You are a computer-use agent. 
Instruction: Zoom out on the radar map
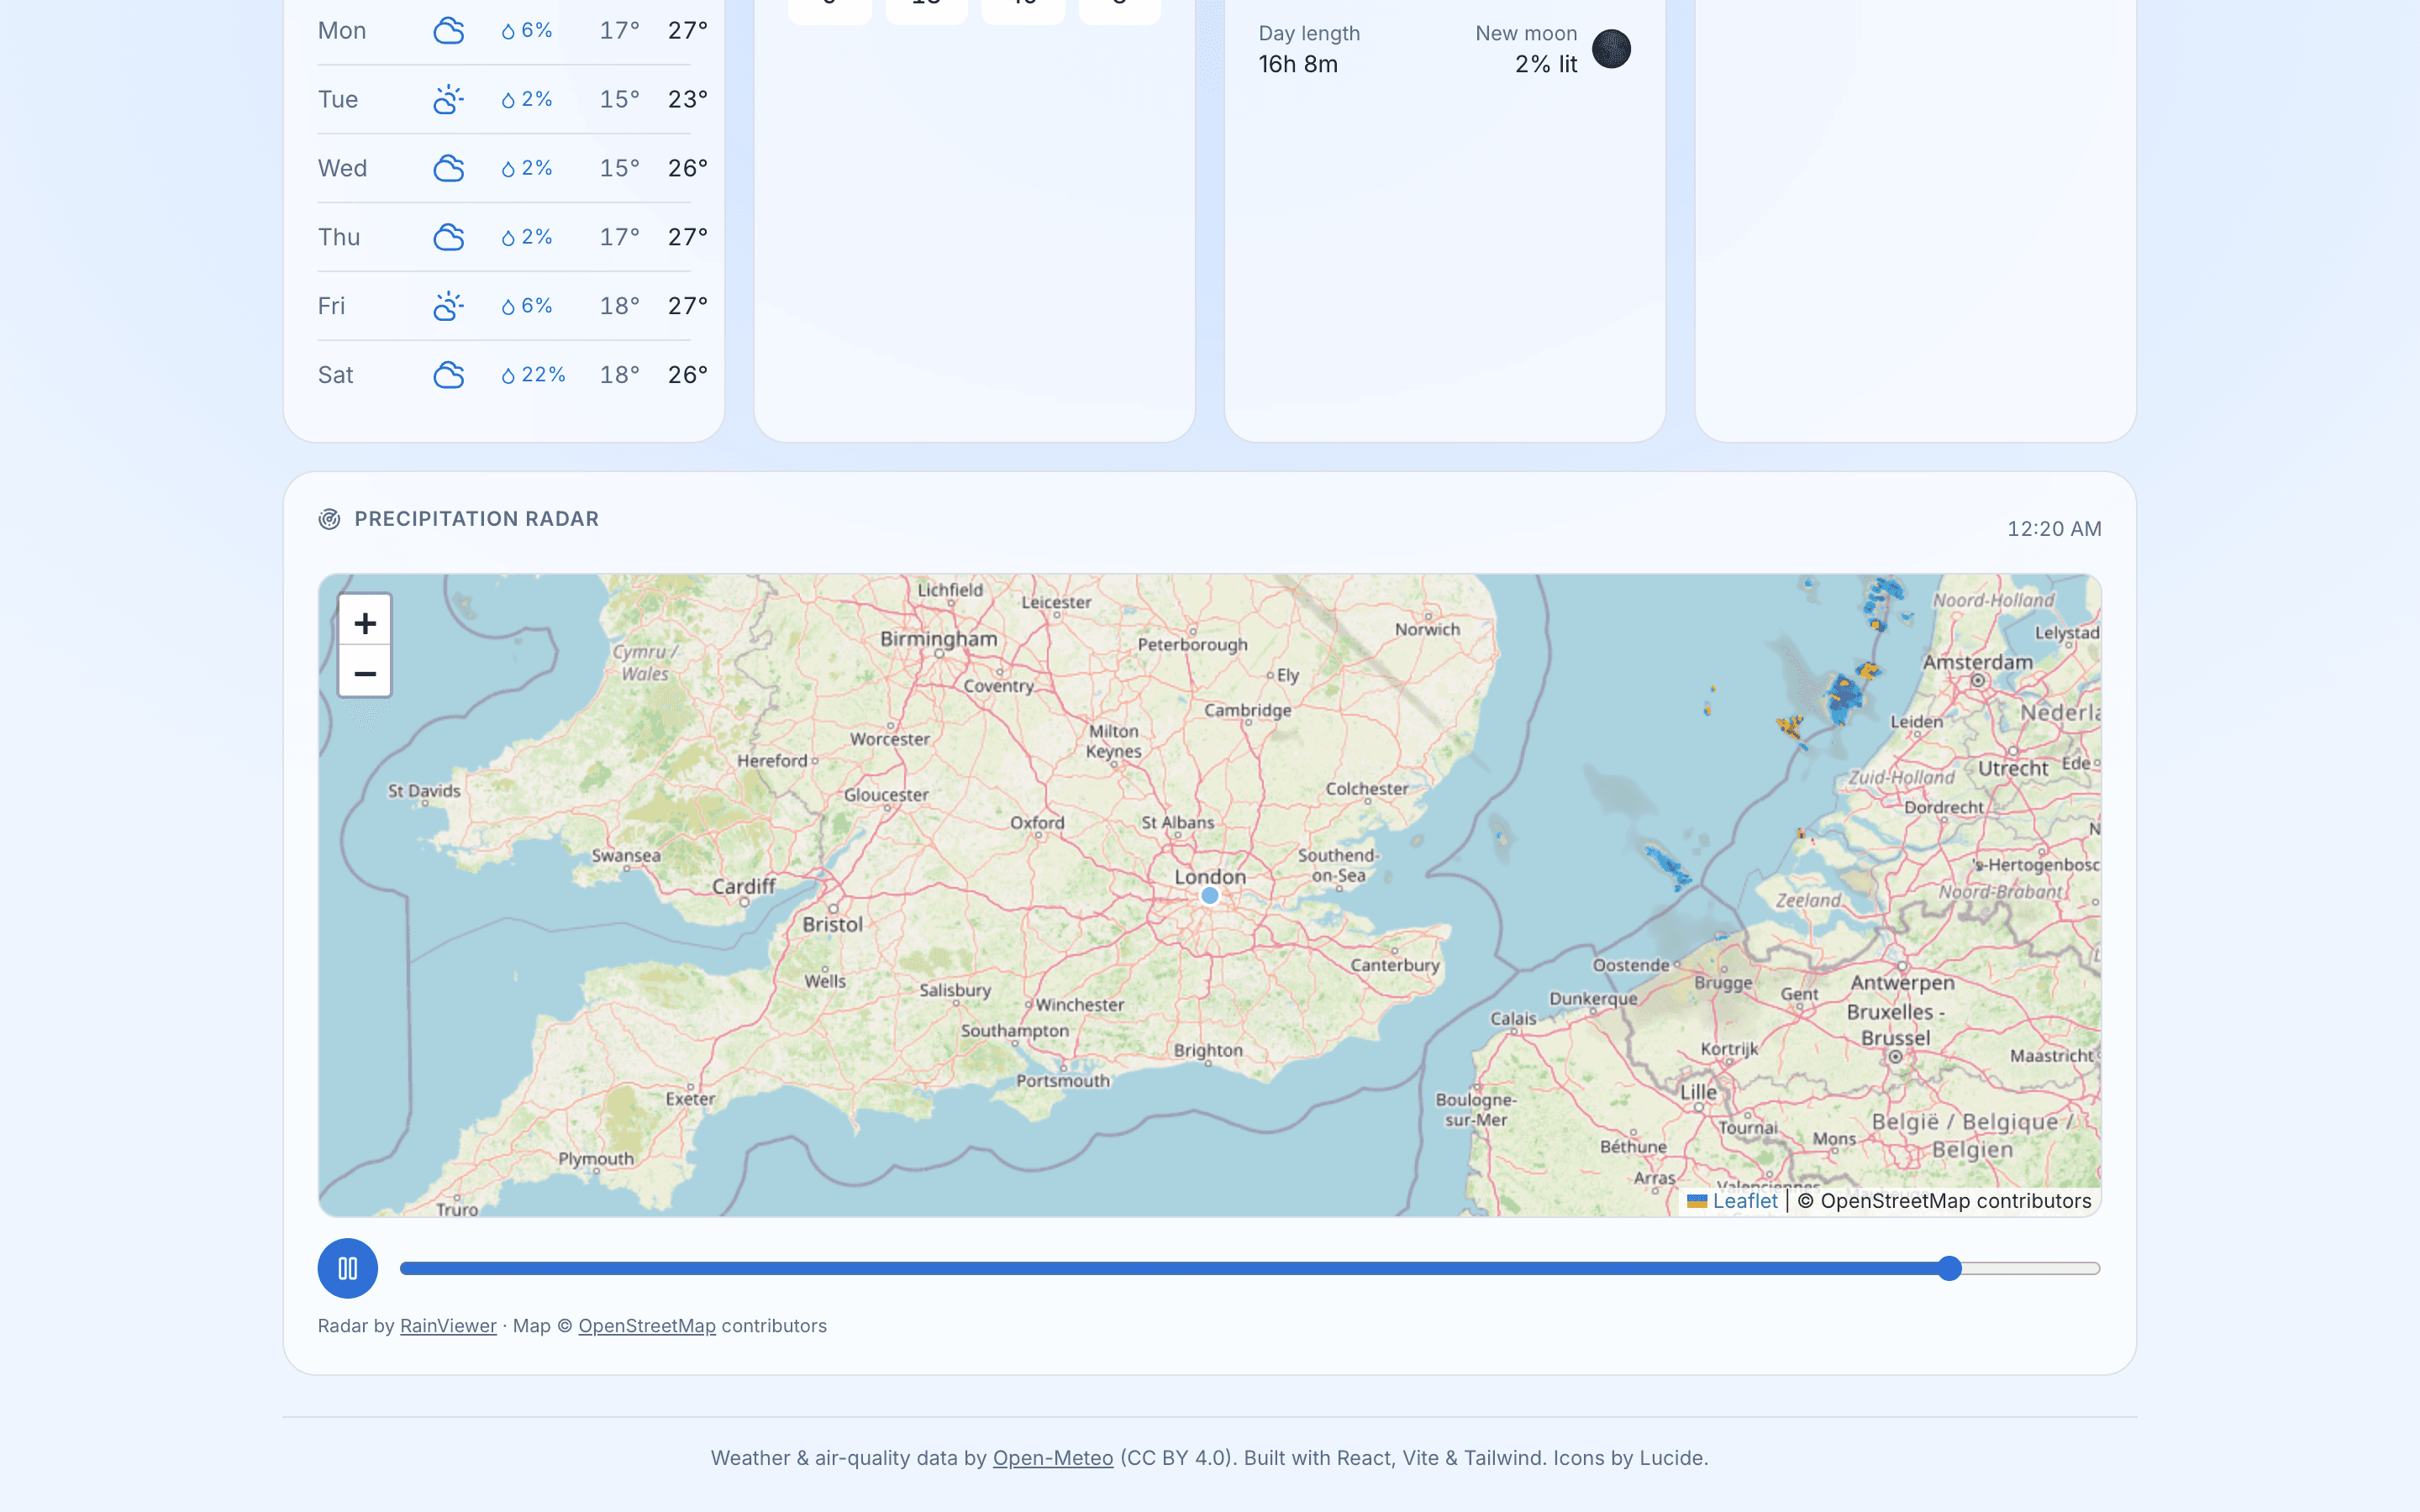pos(365,672)
